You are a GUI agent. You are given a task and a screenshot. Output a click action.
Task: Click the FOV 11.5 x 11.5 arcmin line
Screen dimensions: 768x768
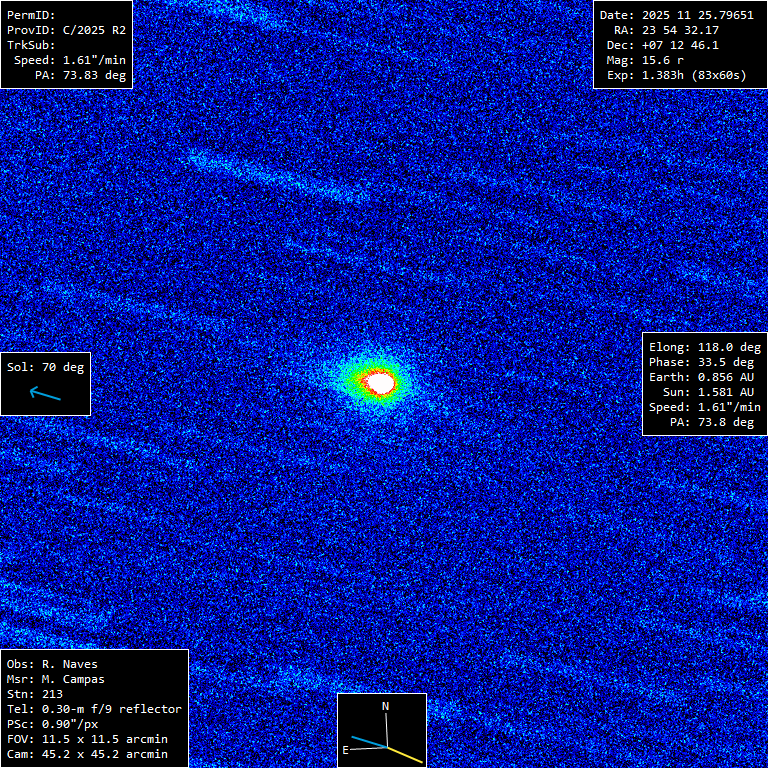[x=87, y=739]
